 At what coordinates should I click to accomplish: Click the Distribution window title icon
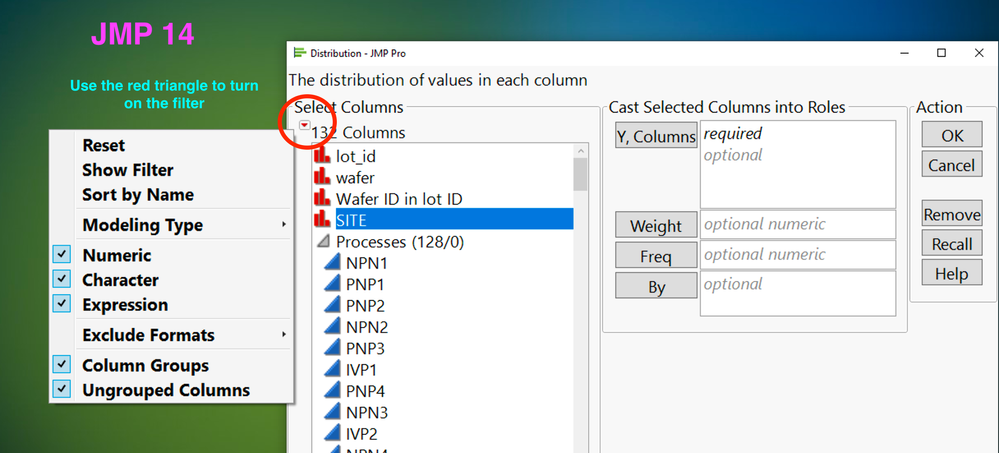point(298,53)
